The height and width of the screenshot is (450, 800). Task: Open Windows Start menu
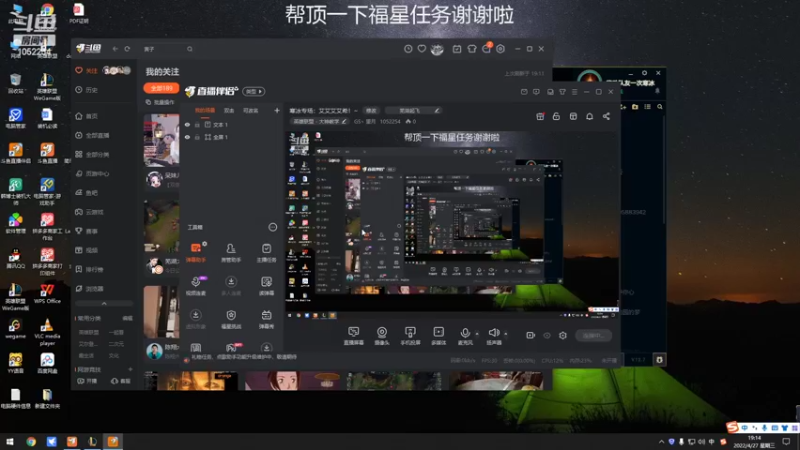point(10,441)
